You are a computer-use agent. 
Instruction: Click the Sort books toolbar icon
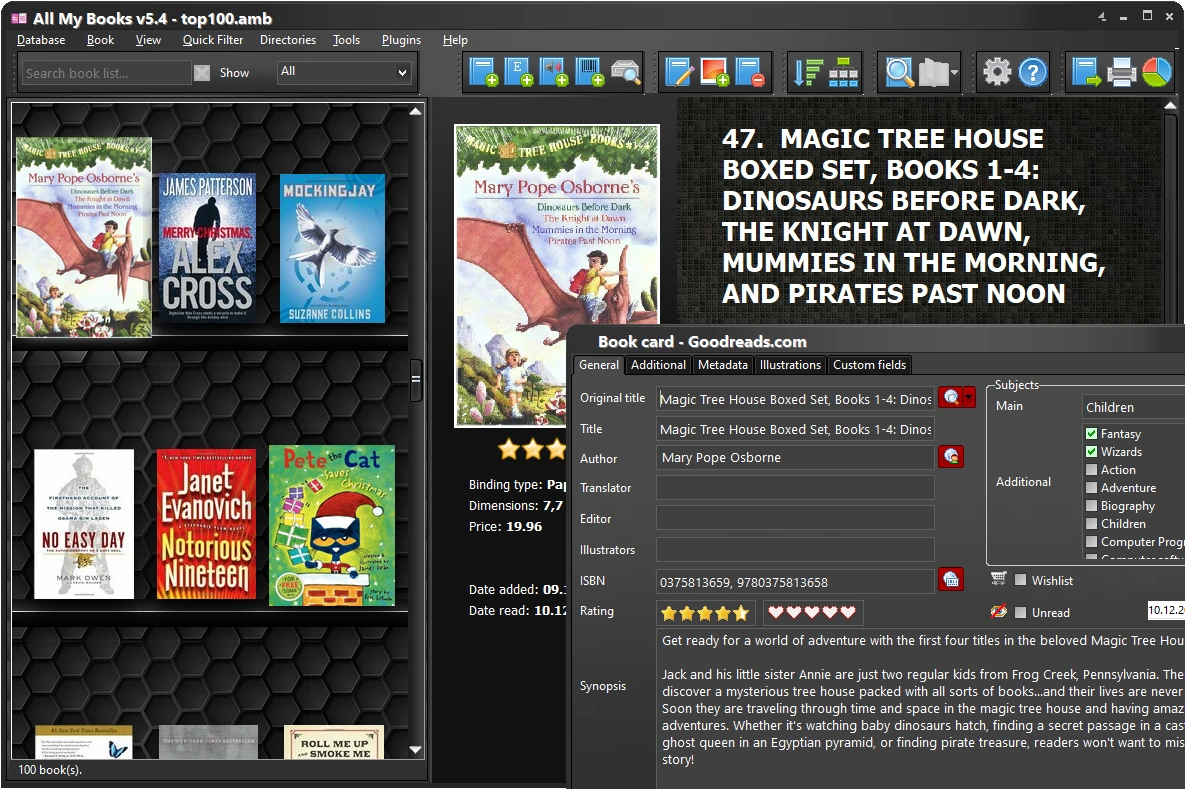pyautogui.click(x=808, y=73)
